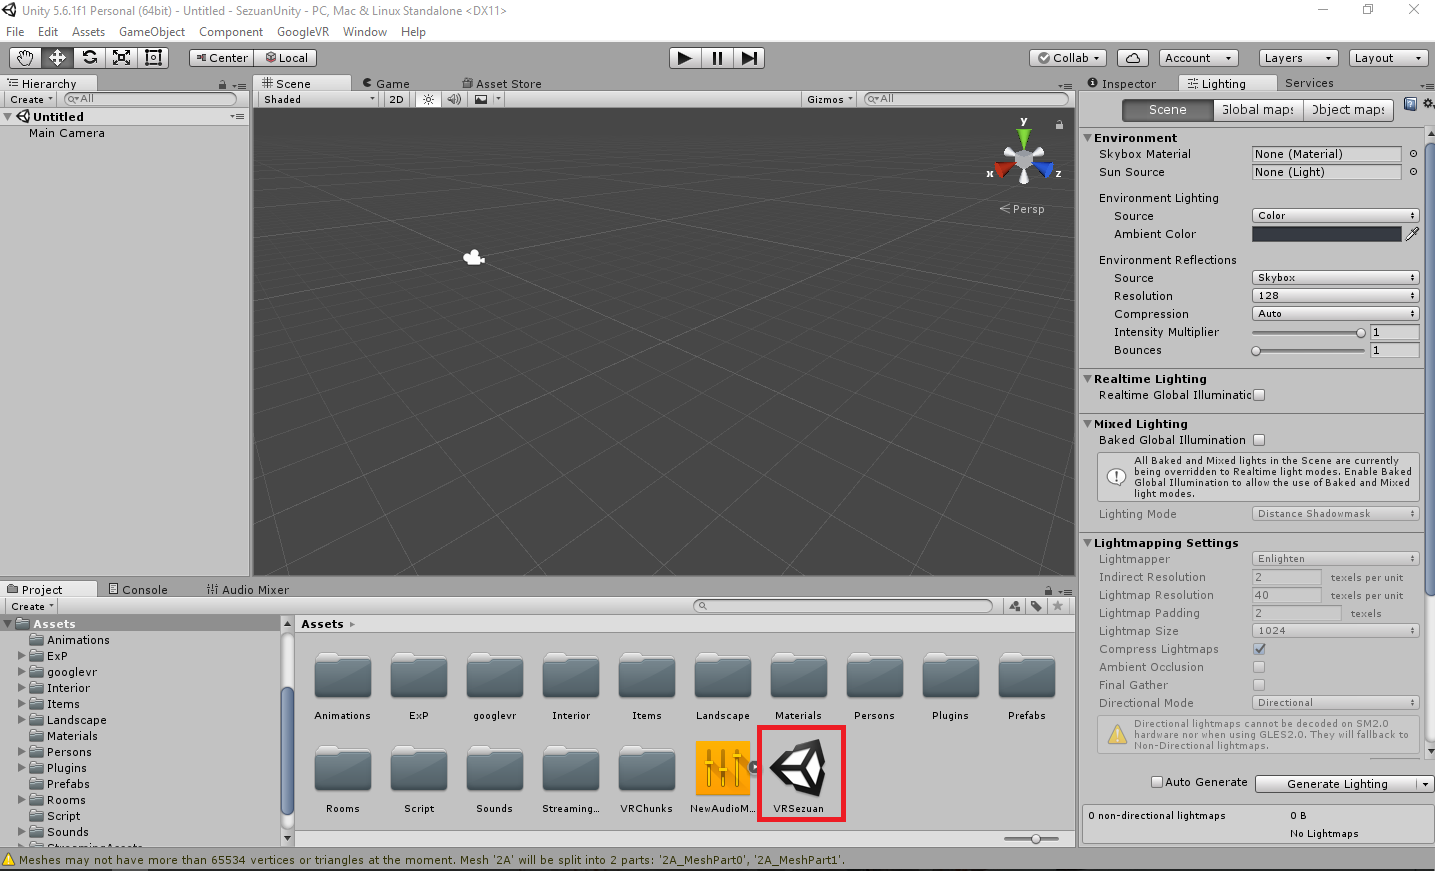Open the Layers dropdown
This screenshot has height=871, width=1435.
tap(1297, 58)
